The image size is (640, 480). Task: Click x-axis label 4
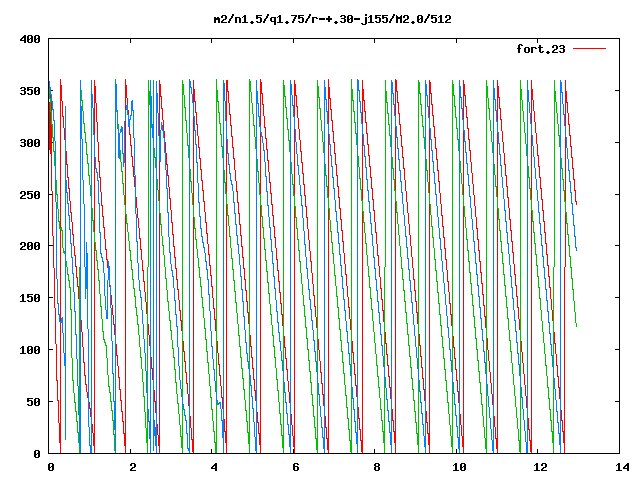coord(214,467)
